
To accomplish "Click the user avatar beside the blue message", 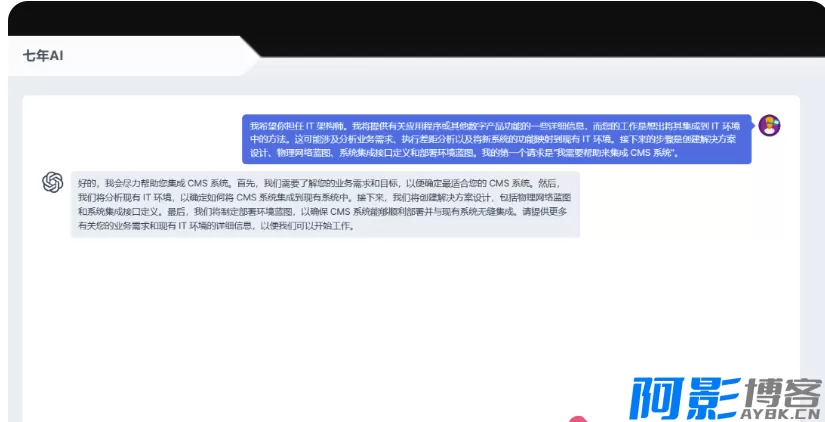I will tap(769, 125).
